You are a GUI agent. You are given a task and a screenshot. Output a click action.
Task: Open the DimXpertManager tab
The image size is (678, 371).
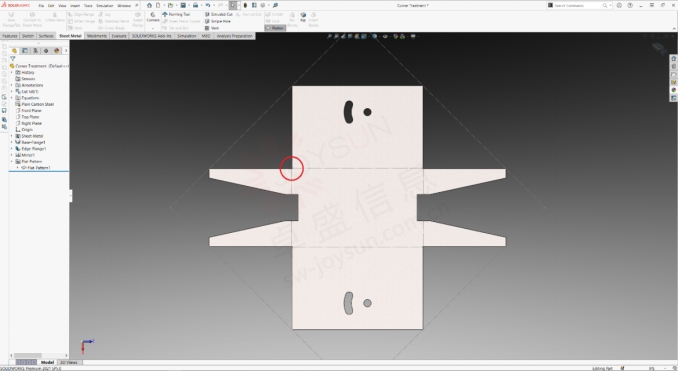tap(46, 51)
